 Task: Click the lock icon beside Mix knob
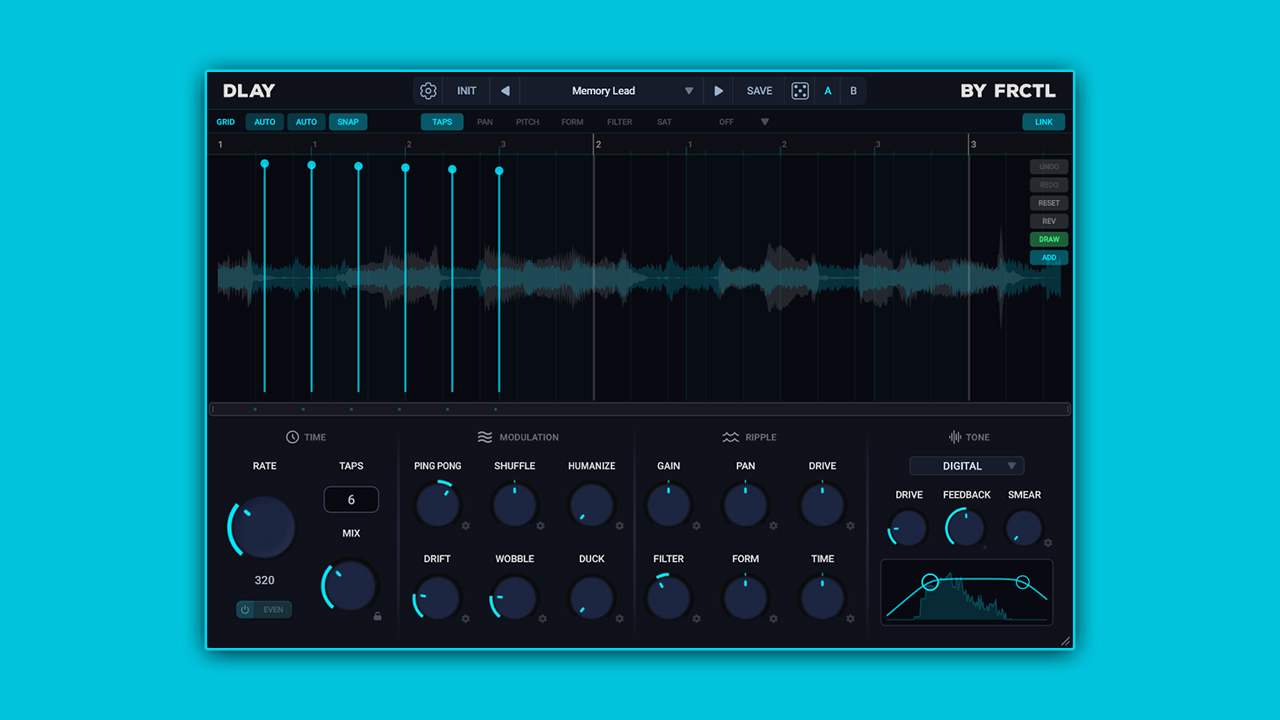pos(377,616)
